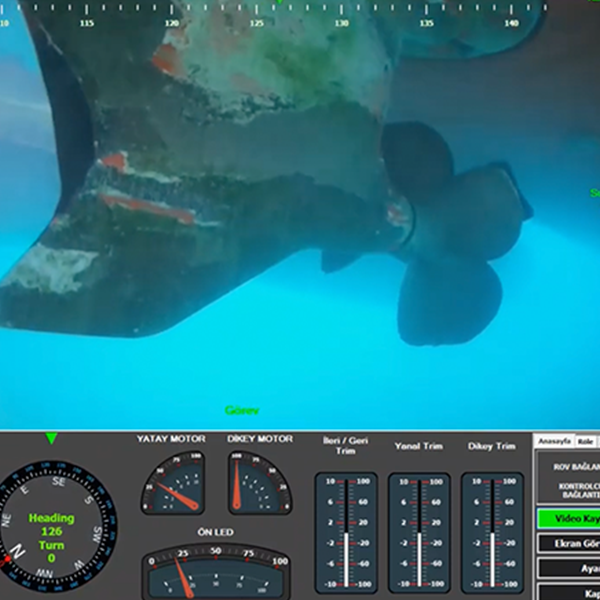Toggle the green Video Kayıt button
600x600 pixels.
pyautogui.click(x=571, y=519)
